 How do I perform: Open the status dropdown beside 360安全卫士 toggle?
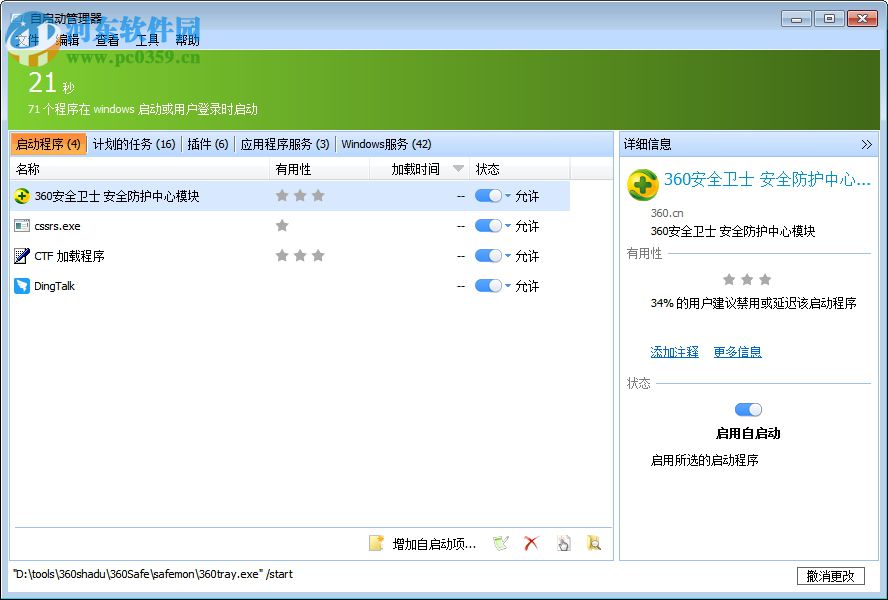click(509, 196)
